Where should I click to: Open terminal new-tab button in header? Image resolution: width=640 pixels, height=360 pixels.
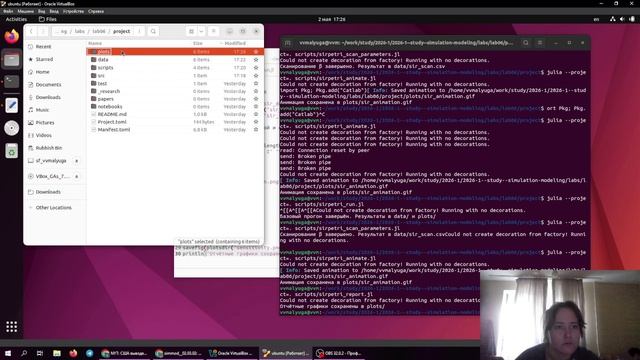click(288, 42)
